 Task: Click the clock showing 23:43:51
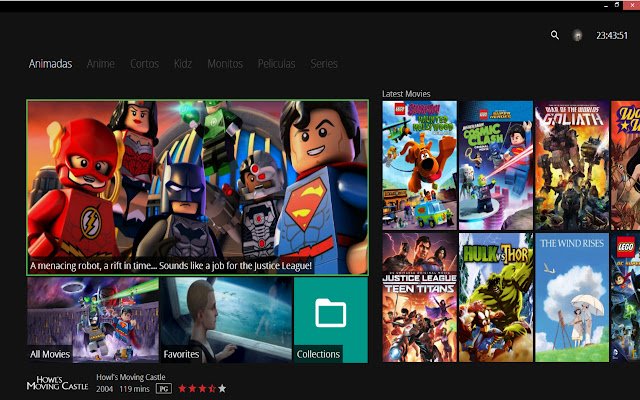[x=612, y=36]
